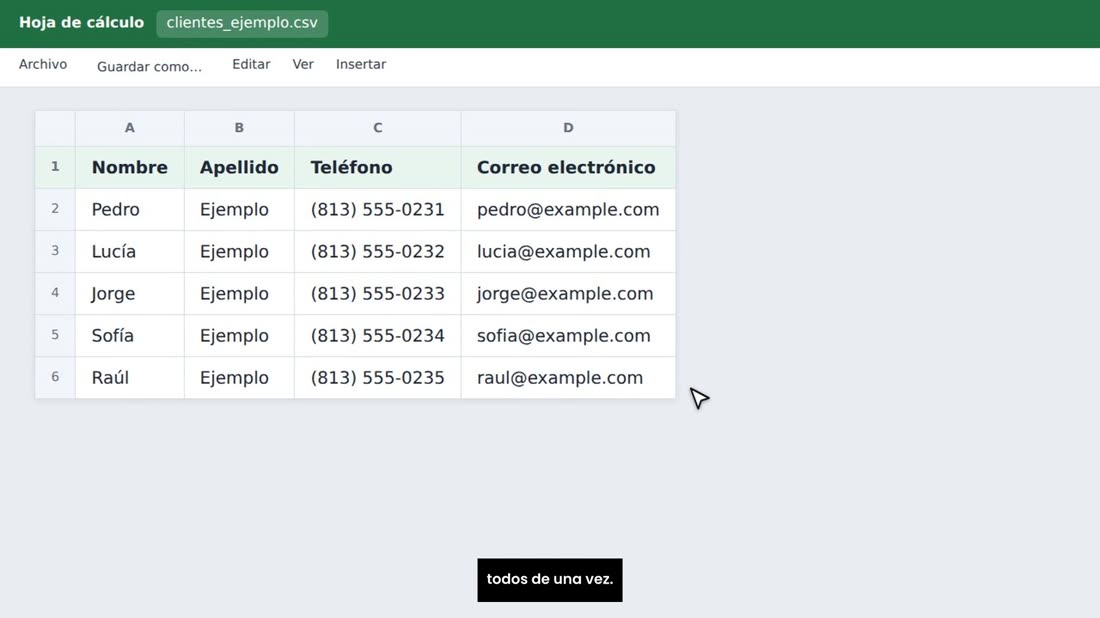1100x618 pixels.
Task: Select email cell sofia@example.com
Action: tap(568, 335)
